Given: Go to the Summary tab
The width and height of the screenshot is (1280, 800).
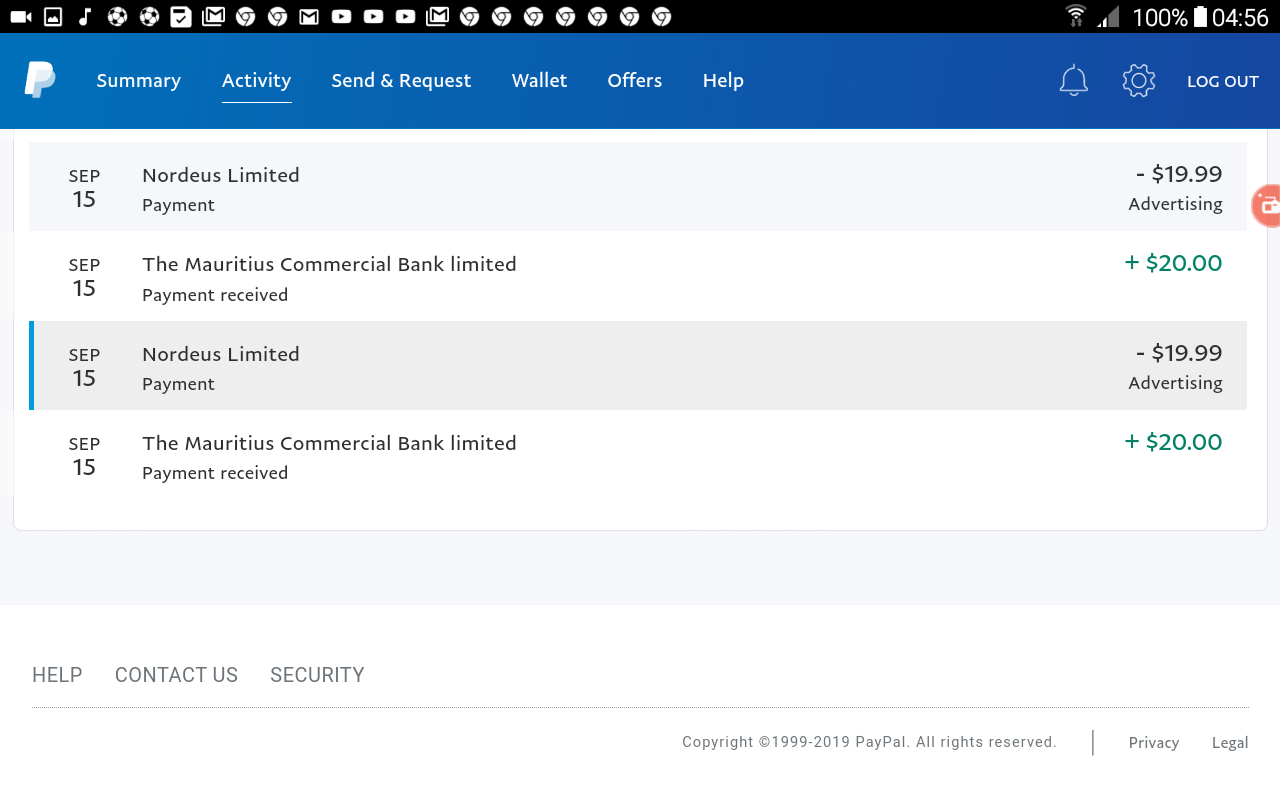Looking at the screenshot, I should click(x=138, y=81).
